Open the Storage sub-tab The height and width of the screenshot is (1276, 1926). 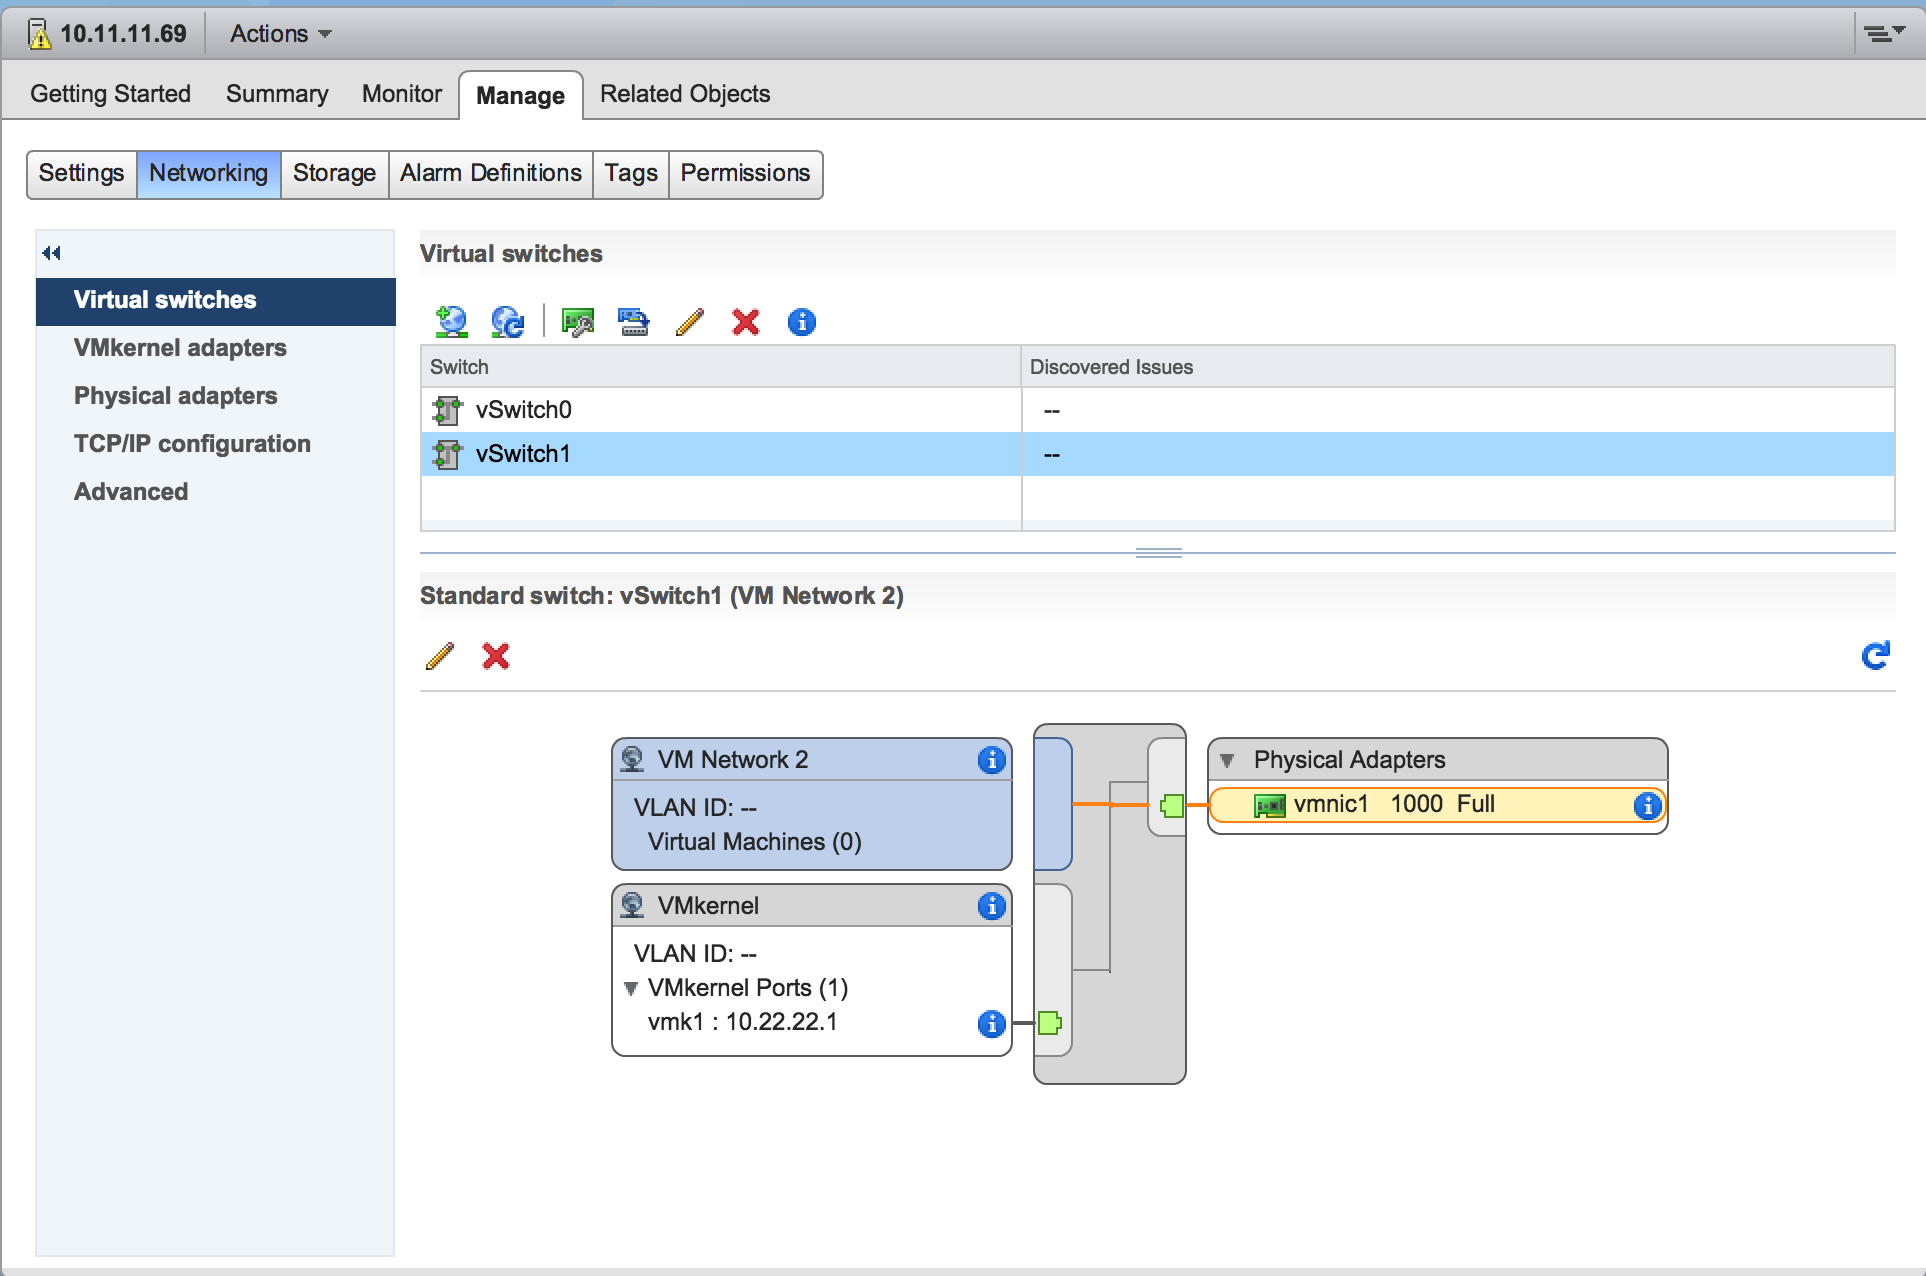[x=334, y=174]
